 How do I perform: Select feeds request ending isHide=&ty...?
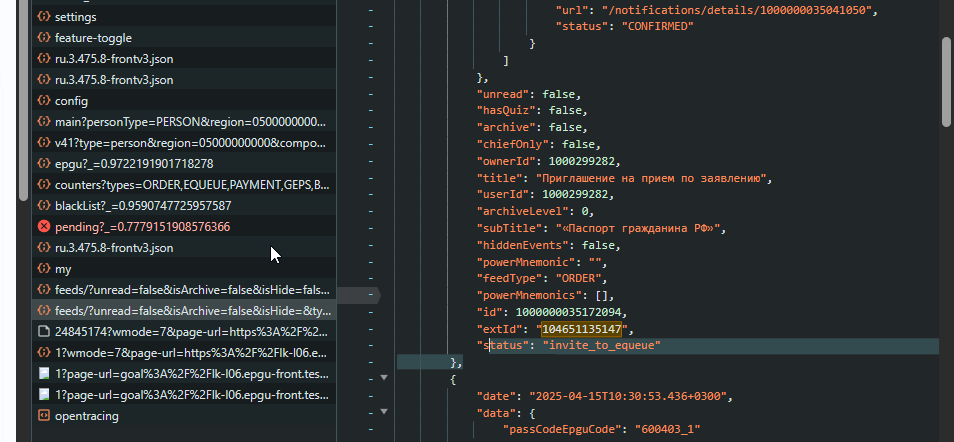pyautogui.click(x=184, y=311)
